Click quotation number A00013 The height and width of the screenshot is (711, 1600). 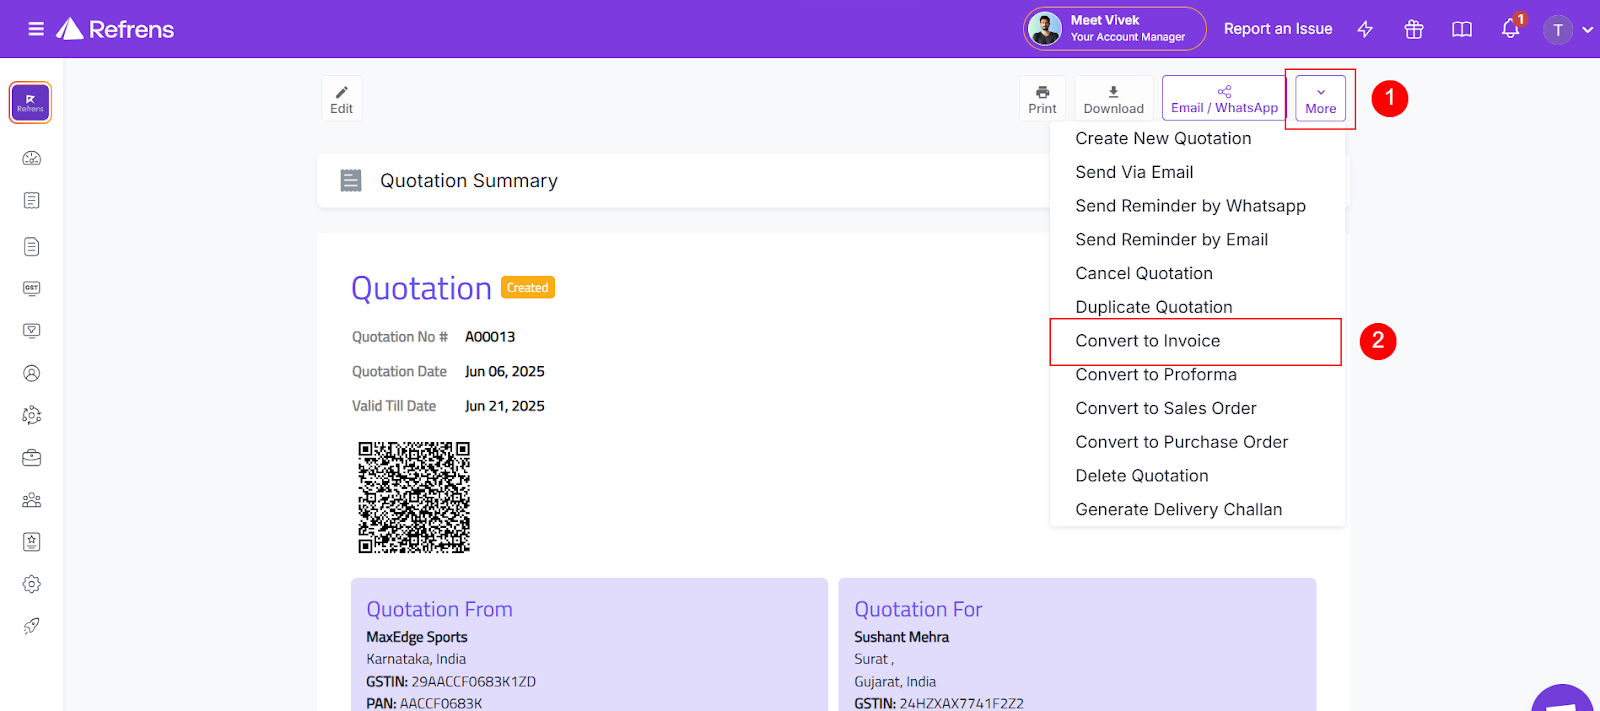click(490, 337)
